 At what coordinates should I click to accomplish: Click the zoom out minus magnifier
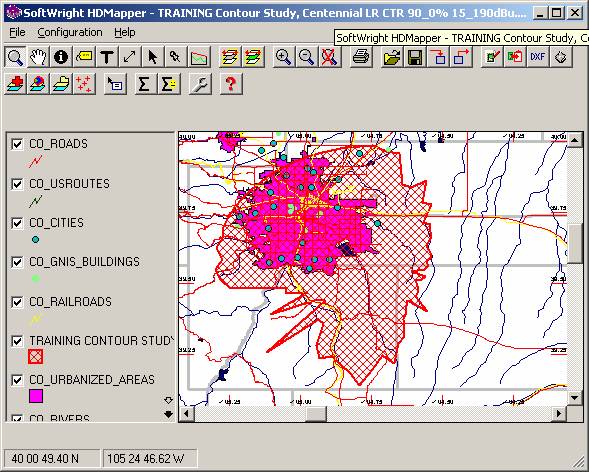[x=306, y=57]
